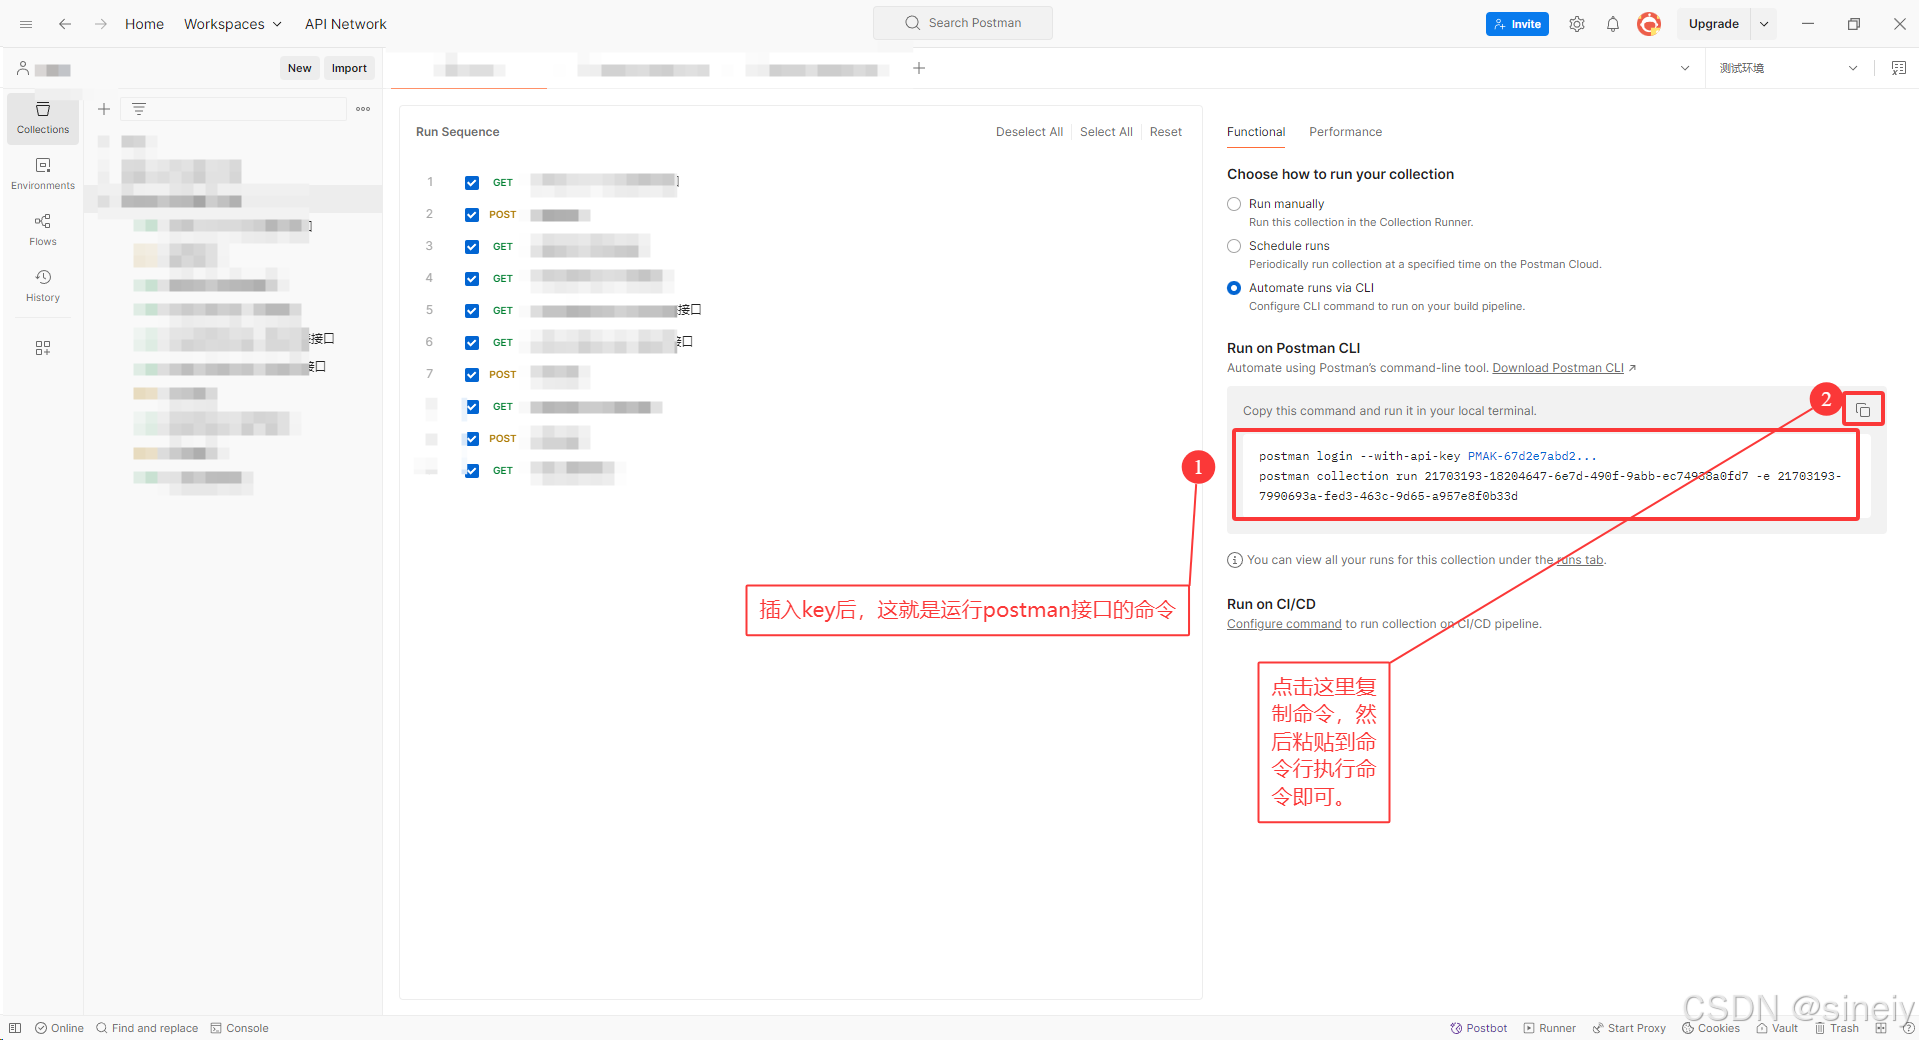
Task: Open the user avatar menu
Action: click(x=1649, y=24)
